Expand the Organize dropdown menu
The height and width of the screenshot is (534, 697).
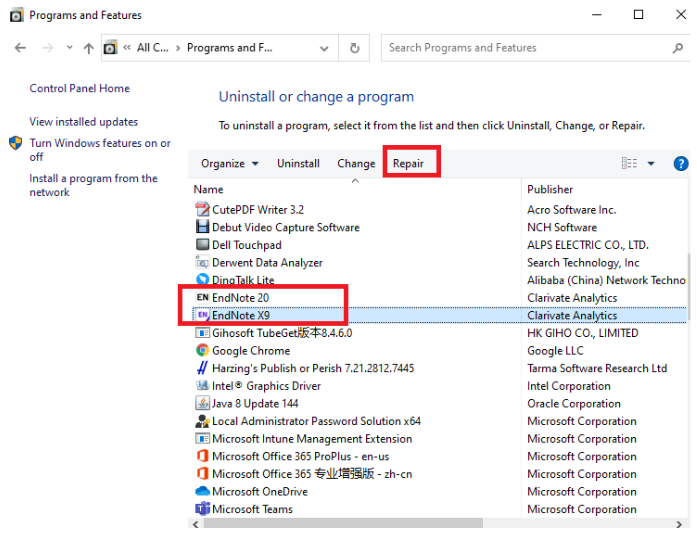229,164
